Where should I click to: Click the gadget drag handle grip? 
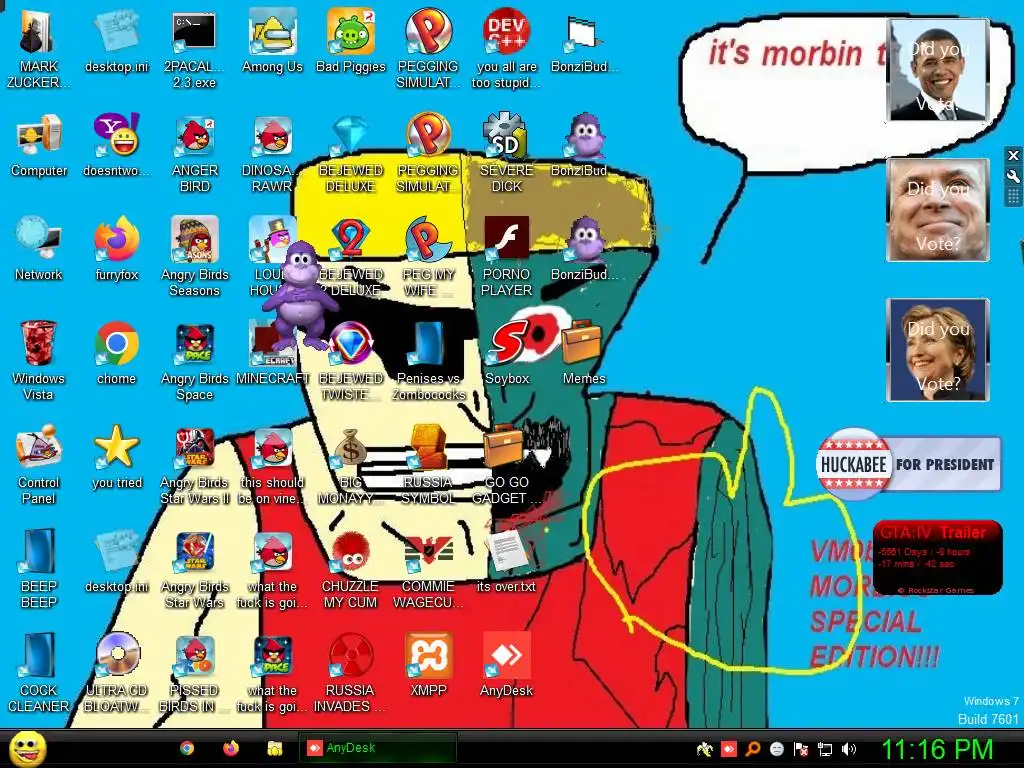pyautogui.click(x=1013, y=197)
